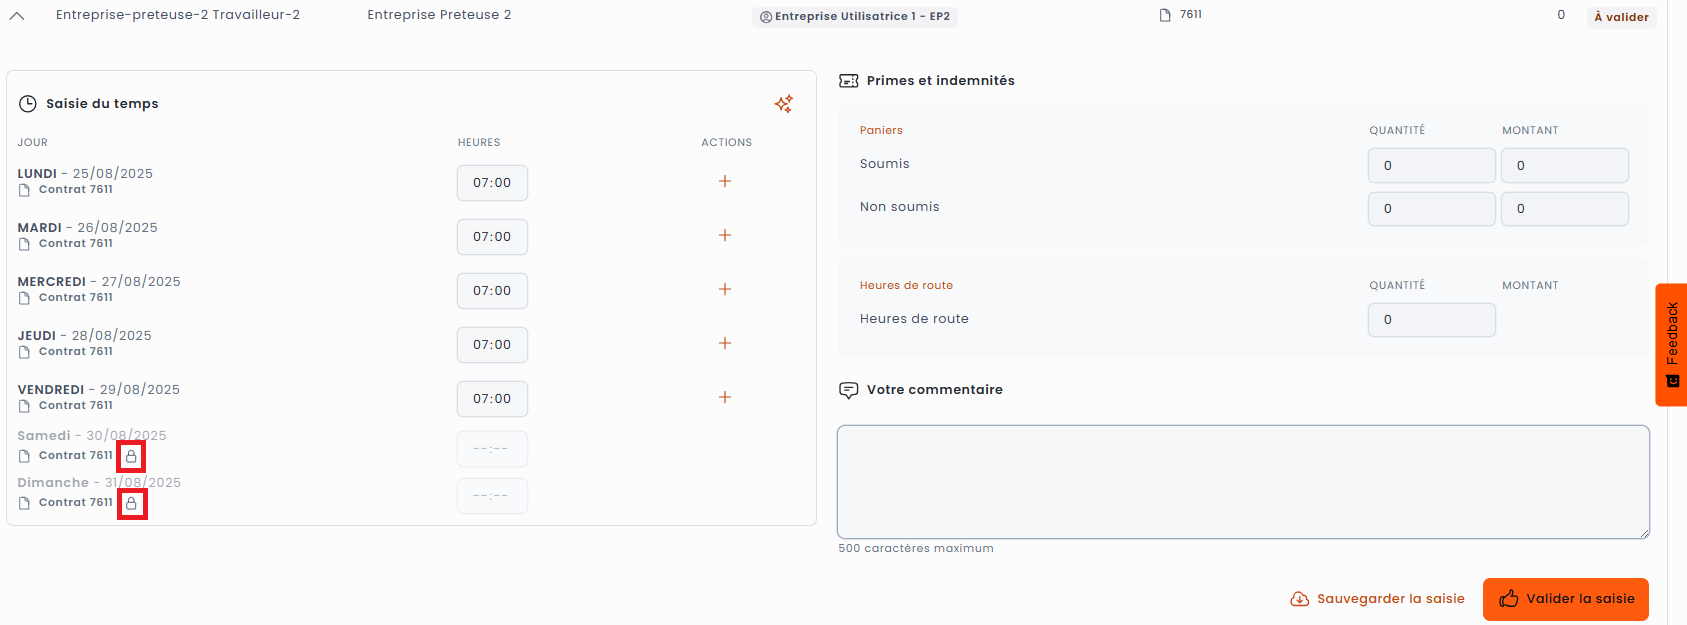Click 'Entreprise Preteuse 2' header text
The width and height of the screenshot is (1687, 625).
(x=439, y=15)
